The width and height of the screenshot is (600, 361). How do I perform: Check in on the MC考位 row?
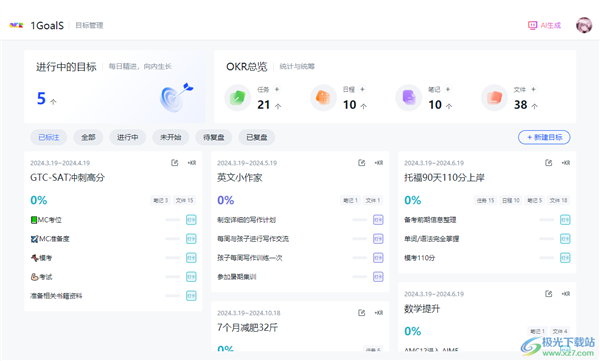click(191, 220)
